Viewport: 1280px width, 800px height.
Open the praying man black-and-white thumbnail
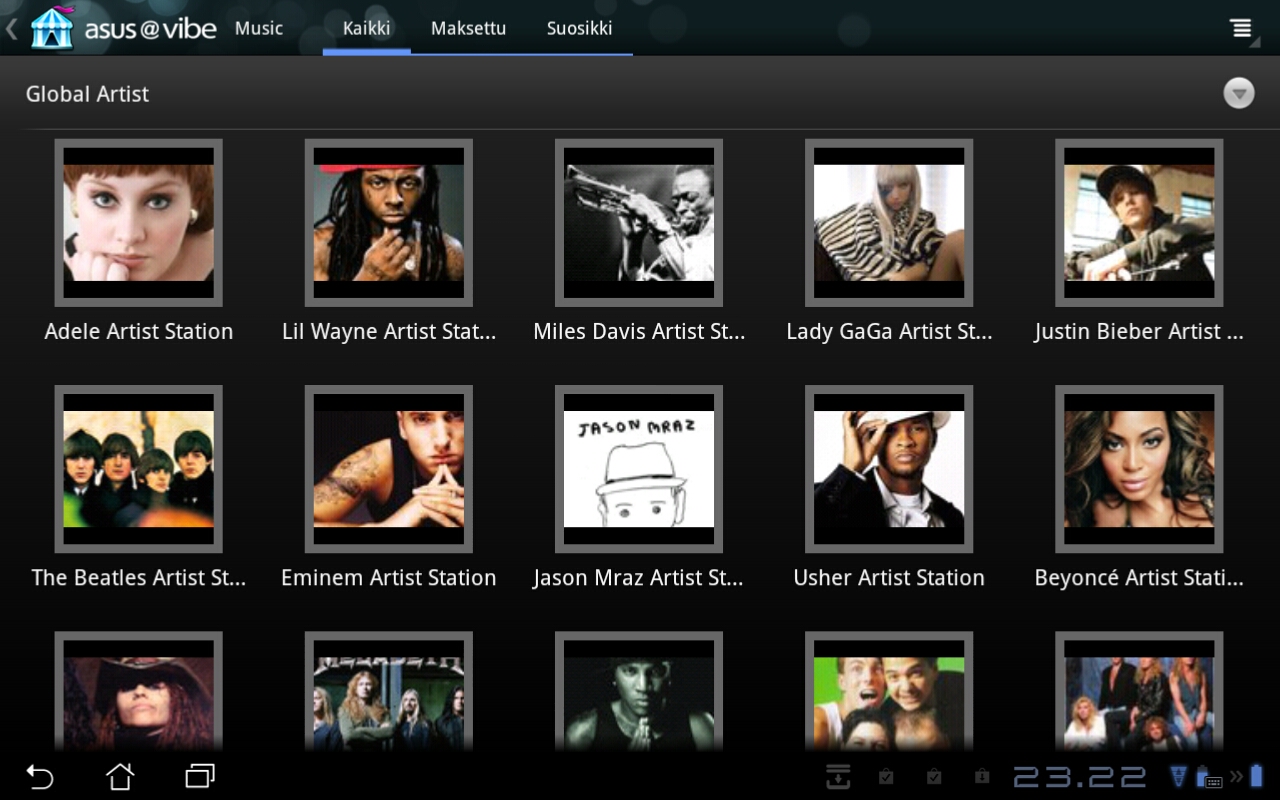tap(639, 692)
